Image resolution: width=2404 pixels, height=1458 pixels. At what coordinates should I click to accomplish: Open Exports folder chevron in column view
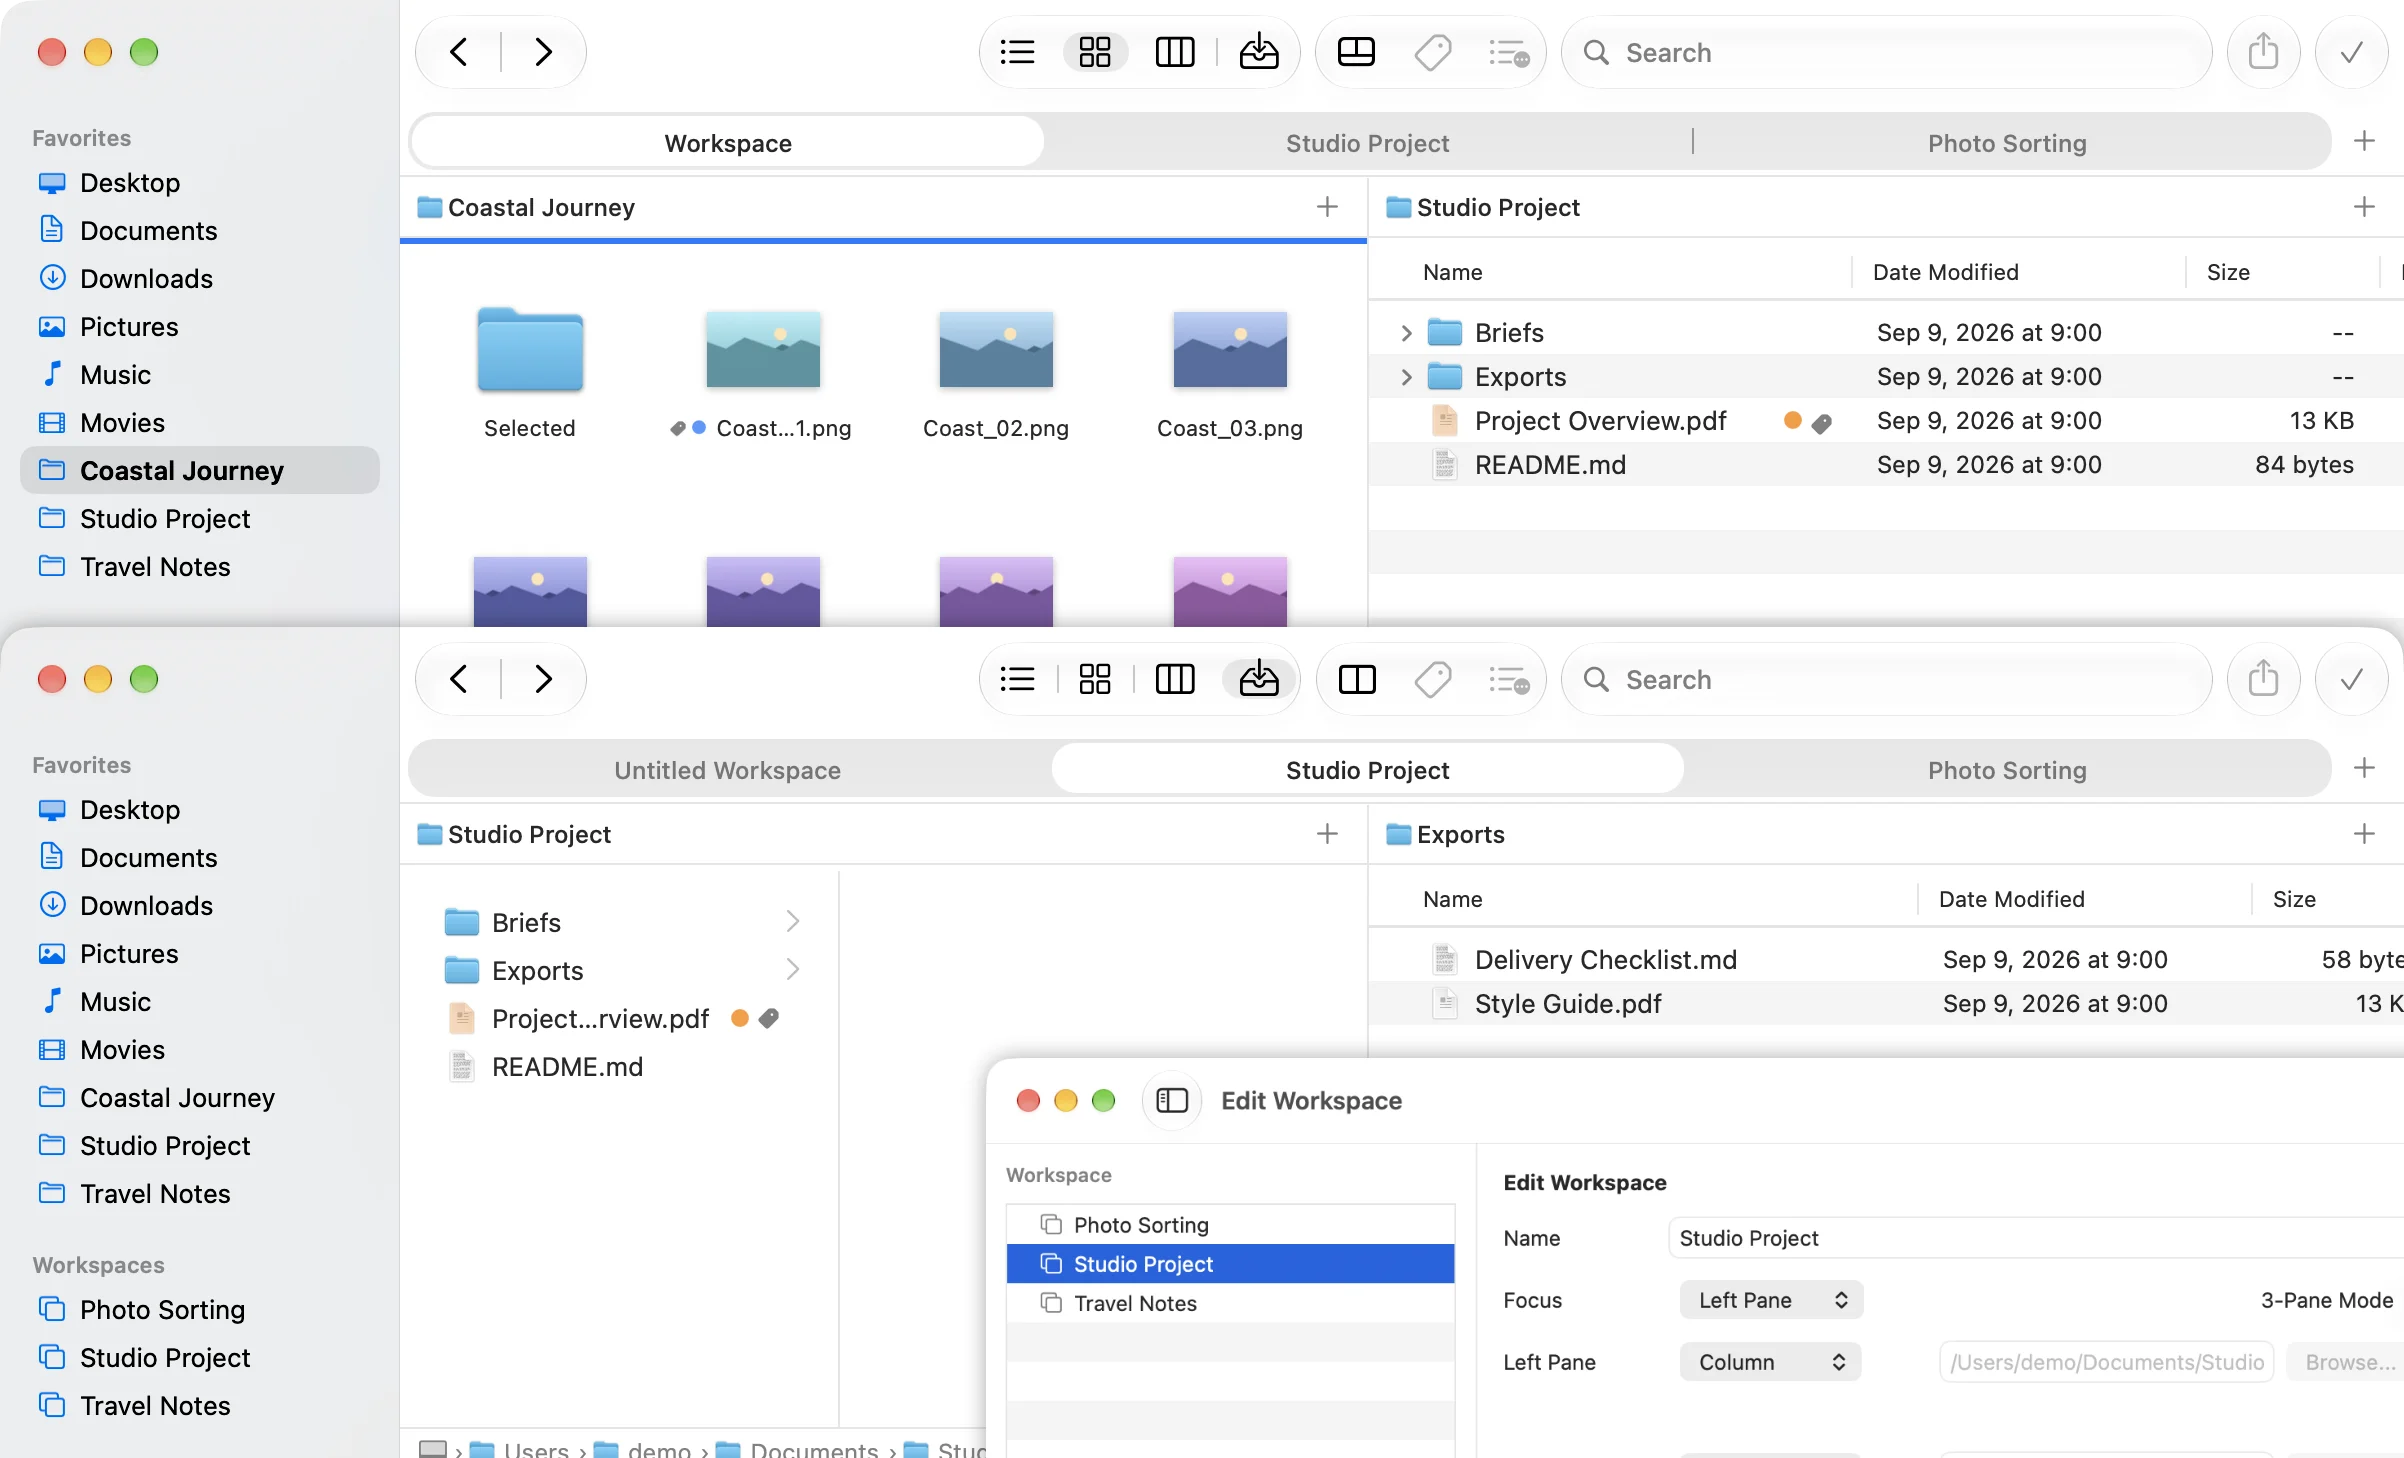coord(792,969)
